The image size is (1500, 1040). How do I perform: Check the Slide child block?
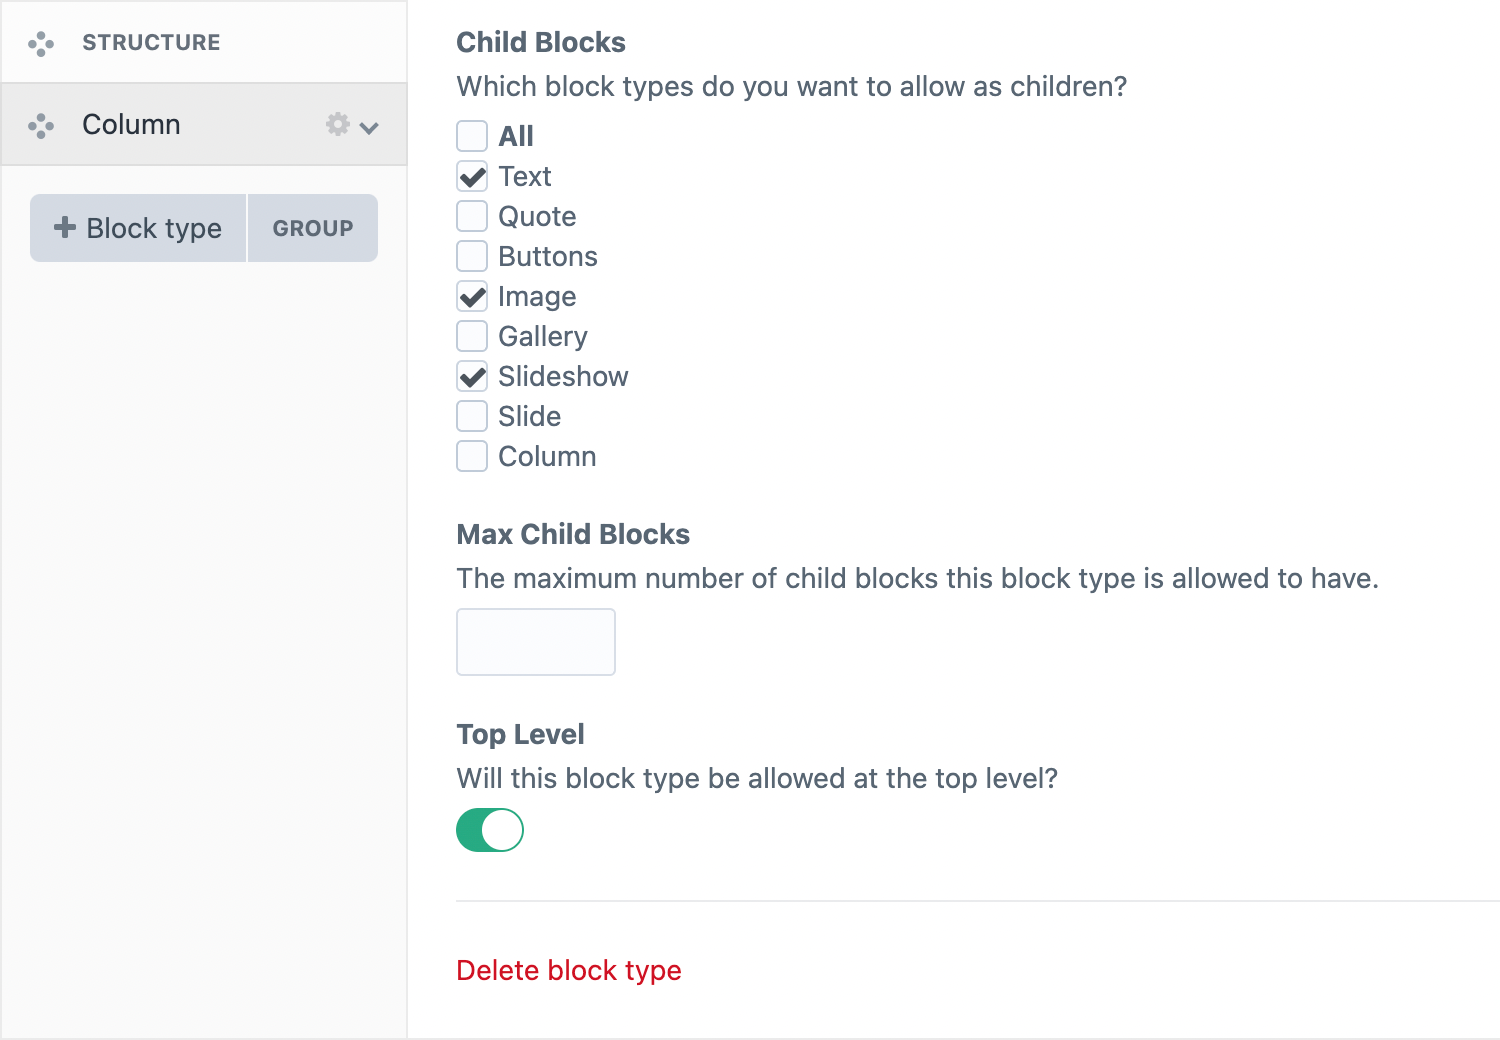tap(472, 416)
